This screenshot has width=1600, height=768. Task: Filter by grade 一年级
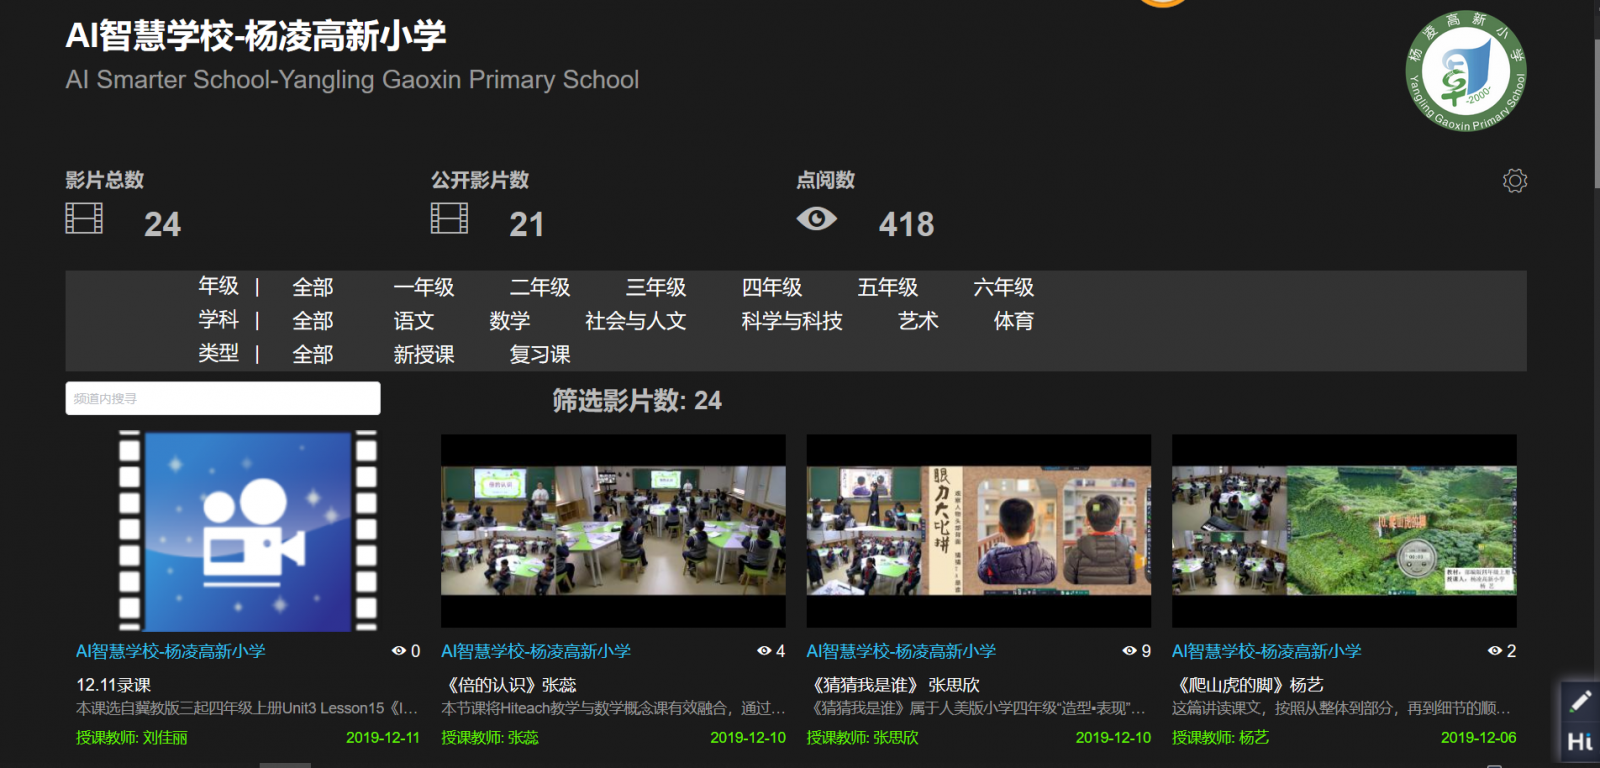tap(423, 288)
